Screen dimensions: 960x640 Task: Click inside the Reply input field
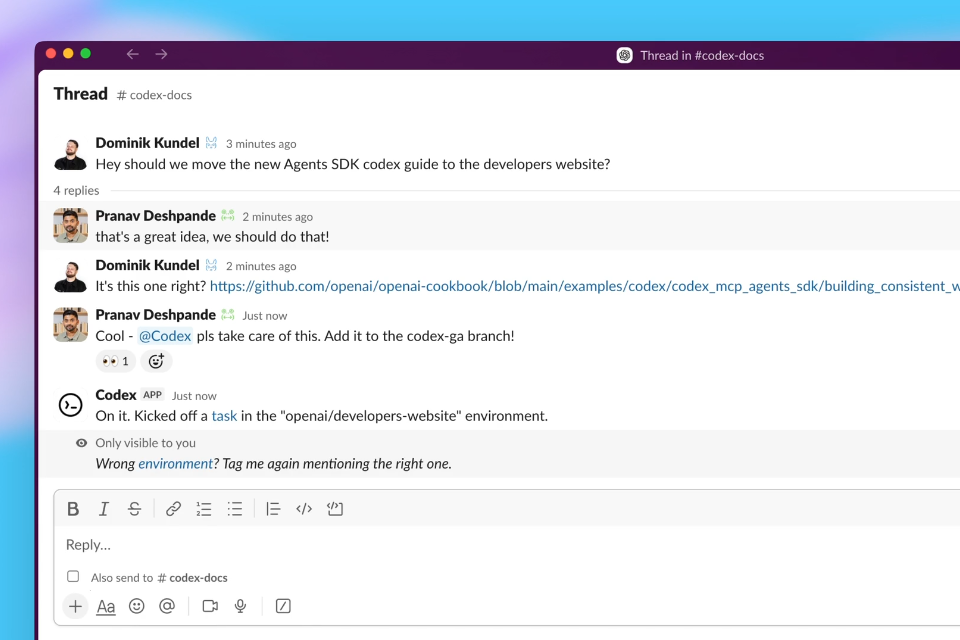coord(300,545)
